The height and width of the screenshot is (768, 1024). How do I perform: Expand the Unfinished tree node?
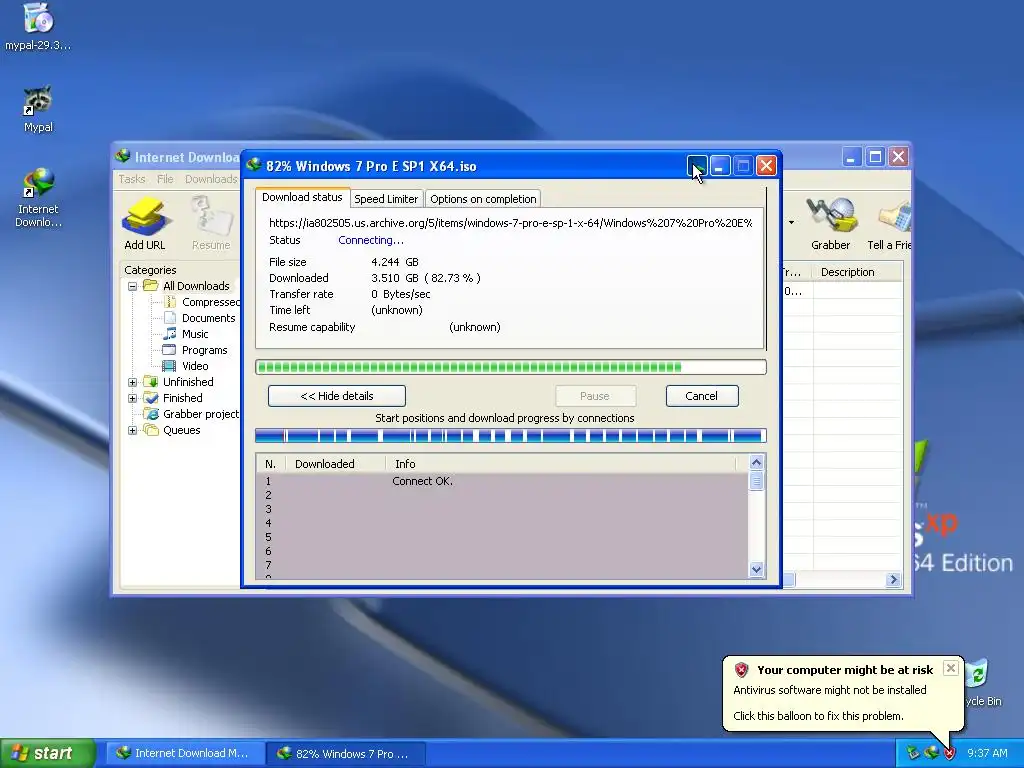(133, 382)
